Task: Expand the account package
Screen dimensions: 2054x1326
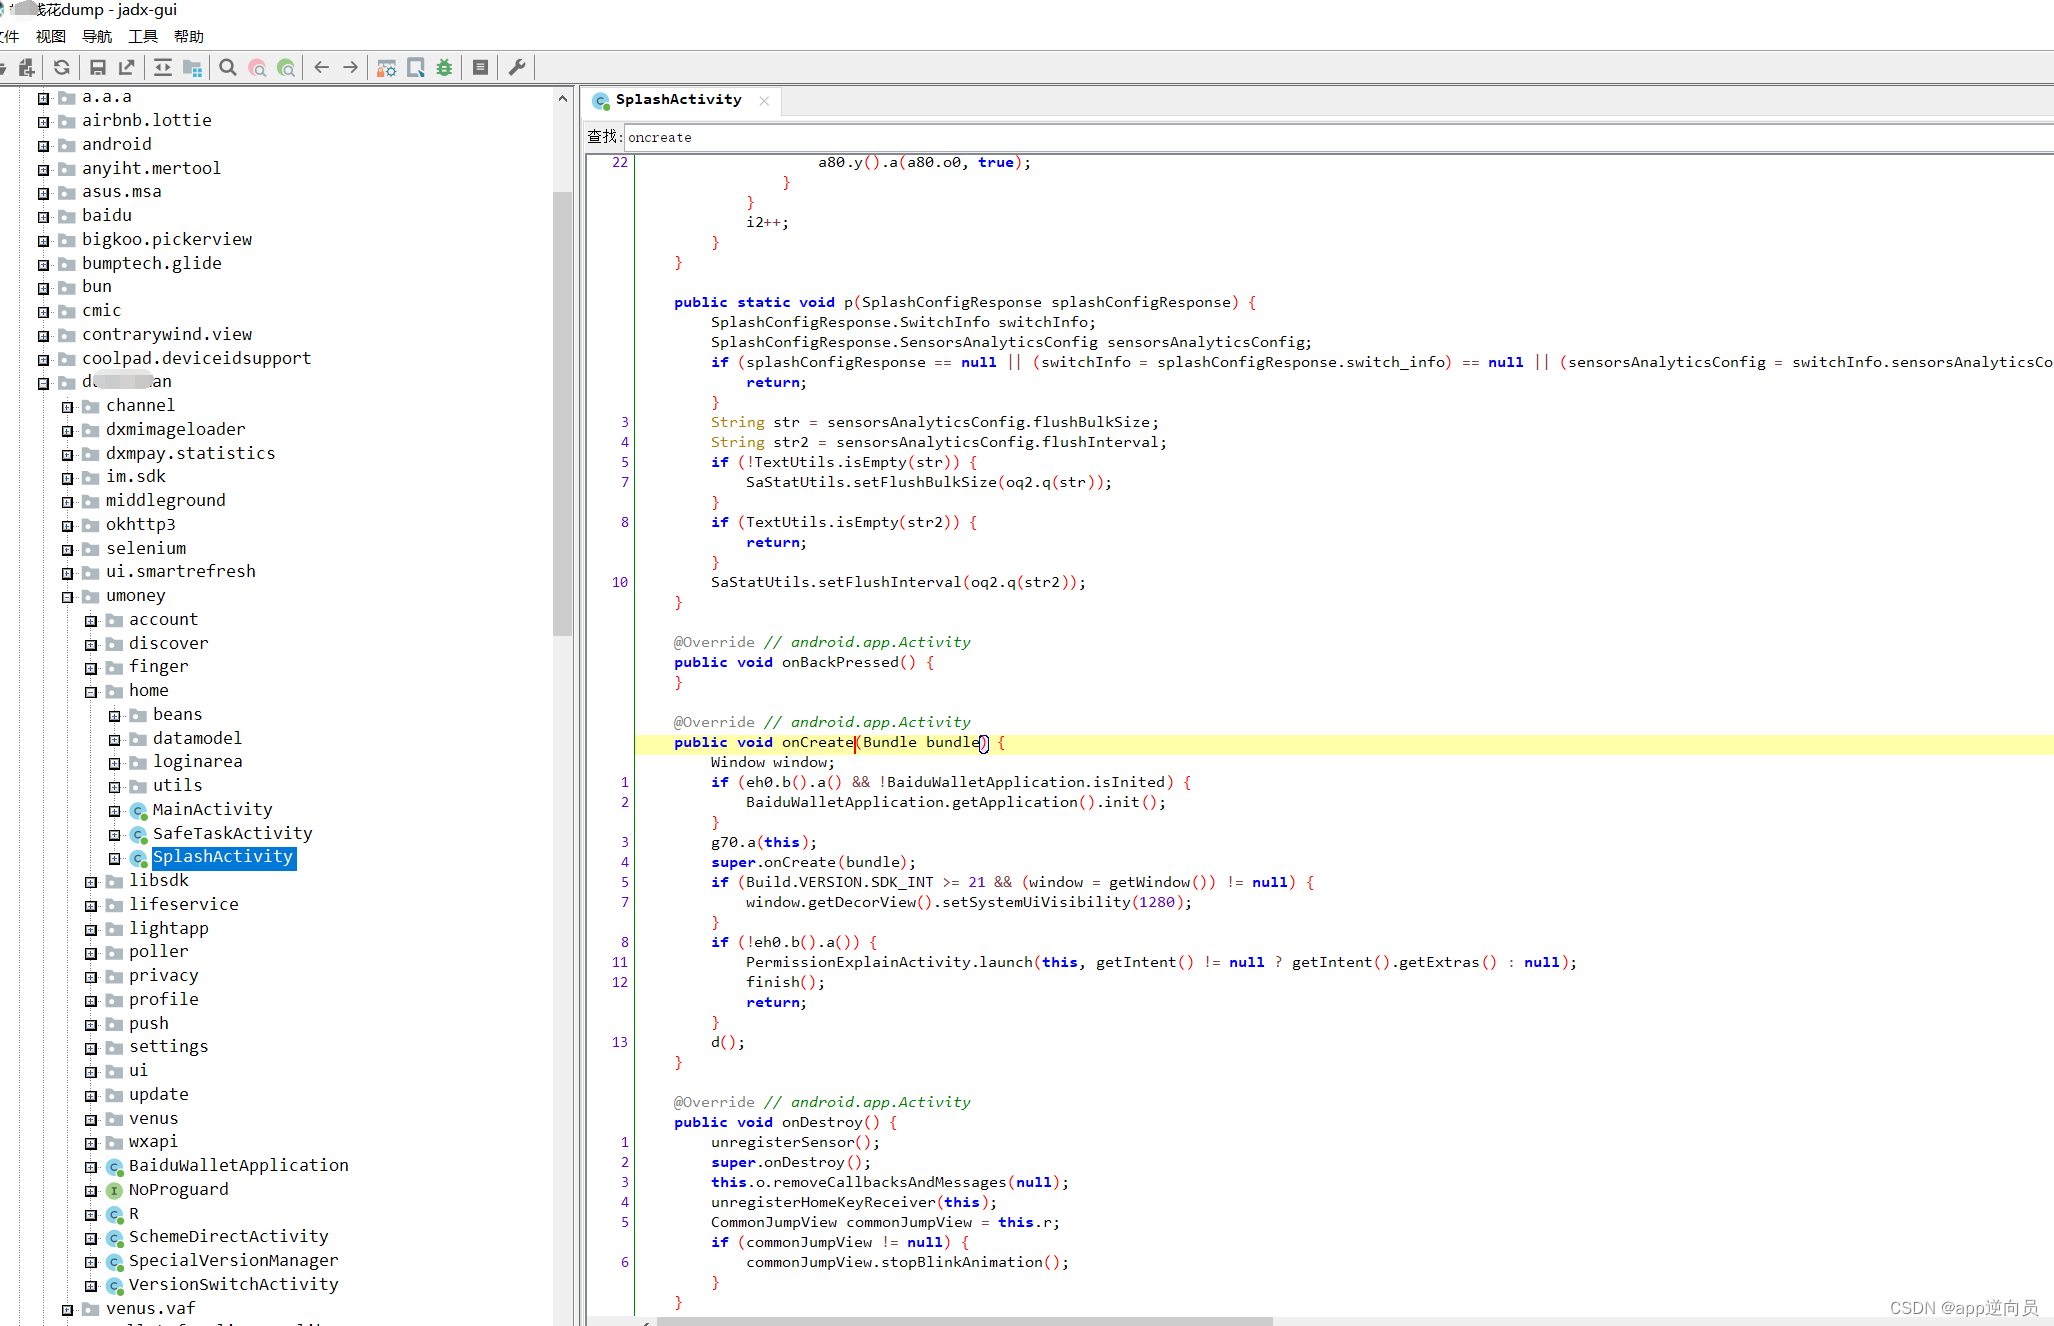Action: pyautogui.click(x=91, y=621)
